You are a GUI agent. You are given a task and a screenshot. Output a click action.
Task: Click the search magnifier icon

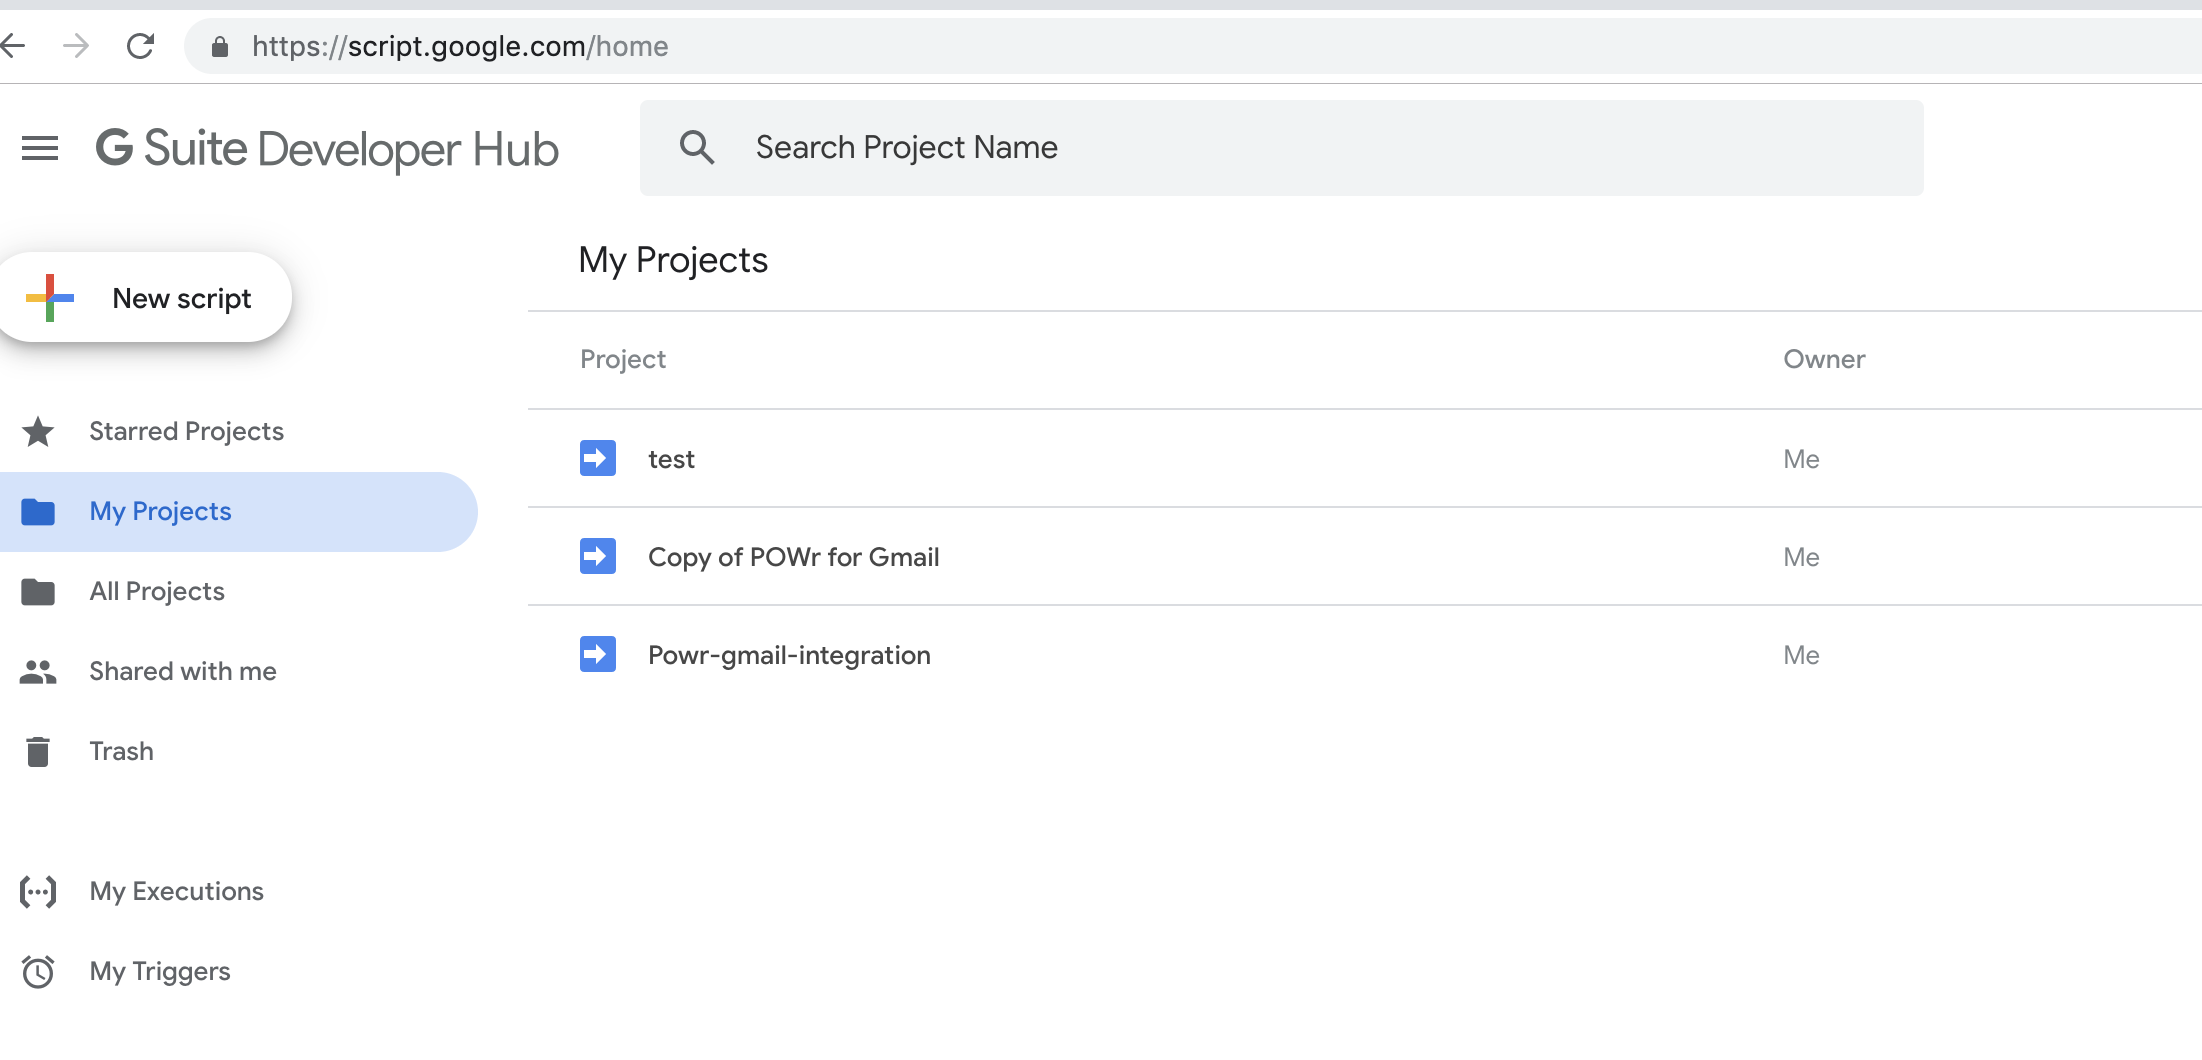click(x=697, y=147)
